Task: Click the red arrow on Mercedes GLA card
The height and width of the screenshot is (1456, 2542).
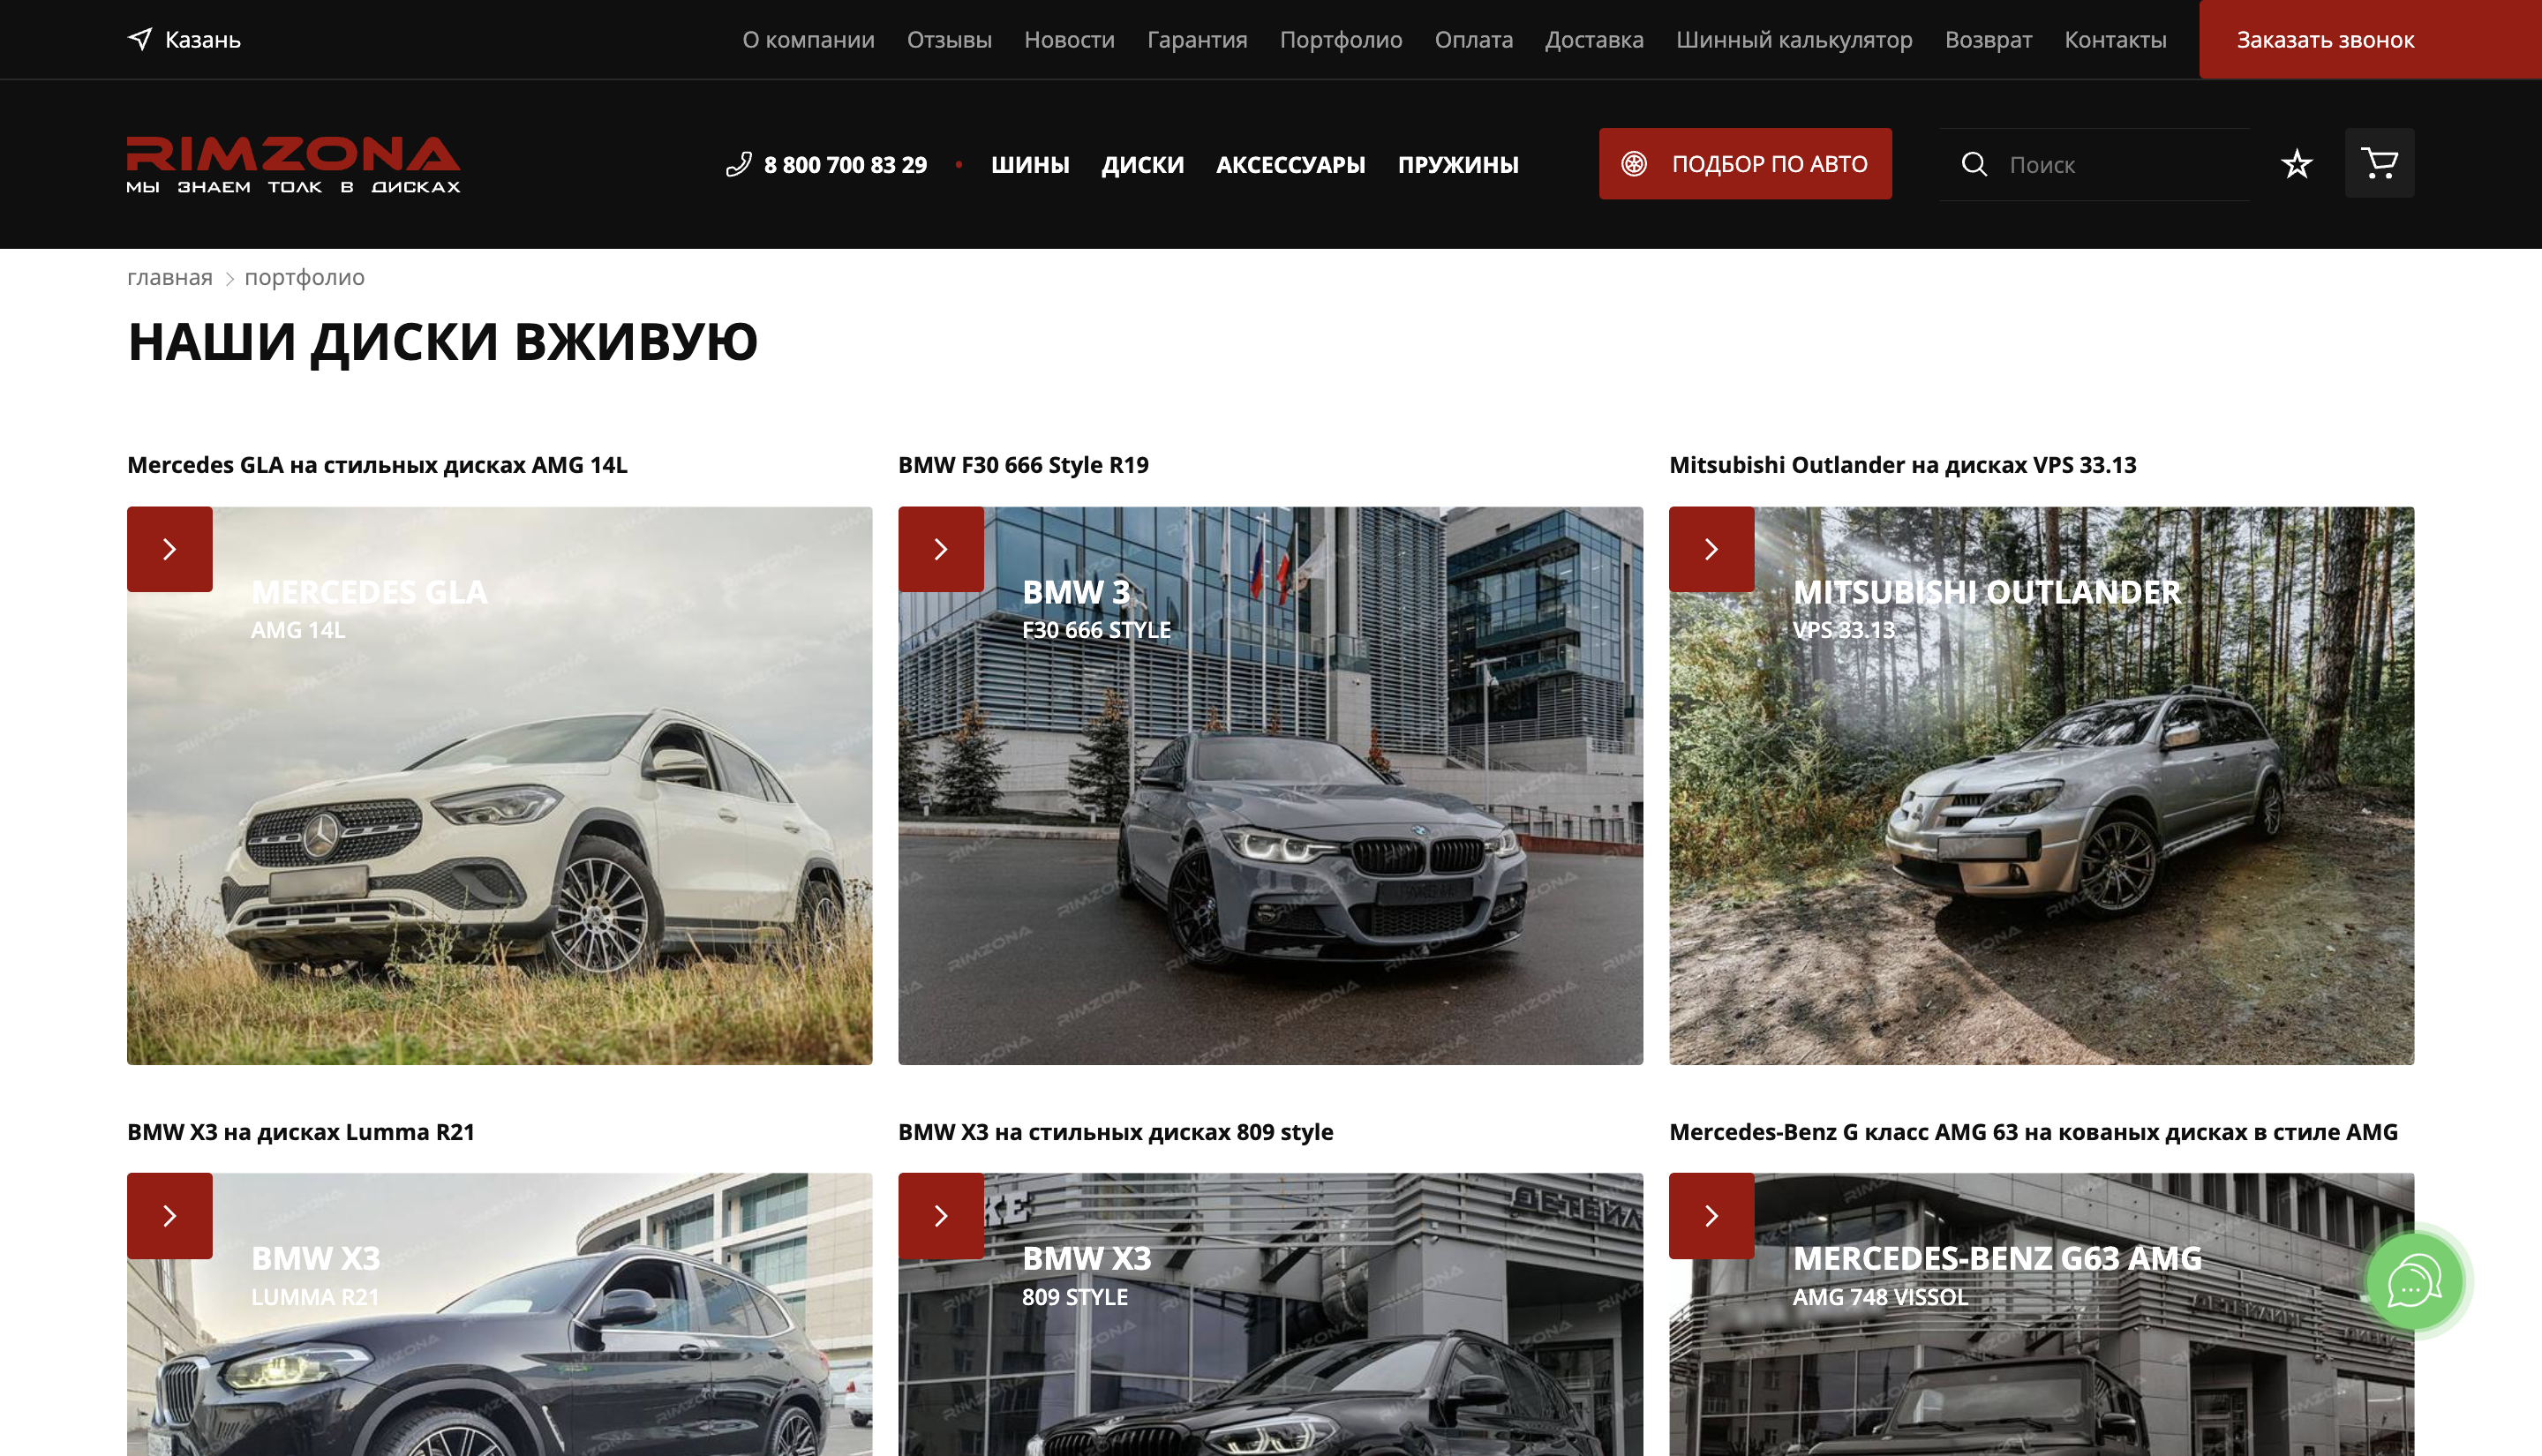Action: coord(170,549)
